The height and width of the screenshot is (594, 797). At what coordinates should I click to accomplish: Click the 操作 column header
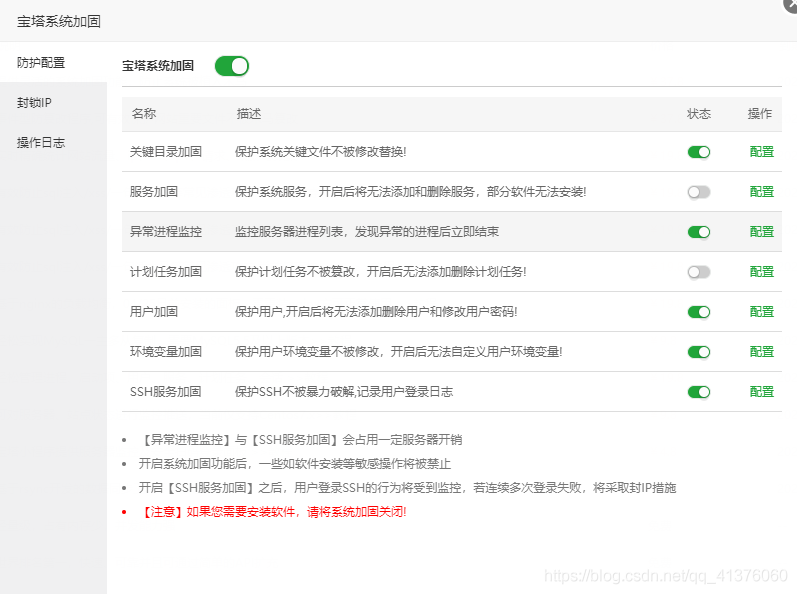pos(760,114)
